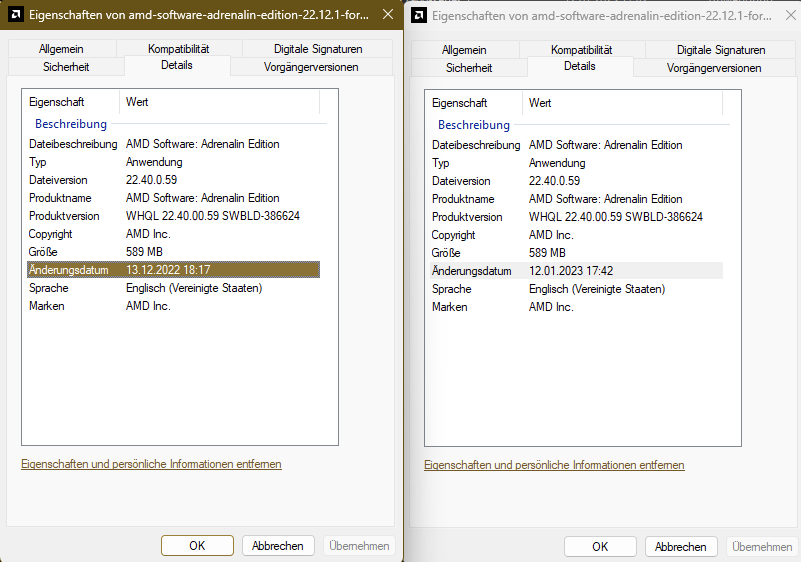Click Abbrechen in right window
Screen dimensions: 801x562
coord(681,547)
